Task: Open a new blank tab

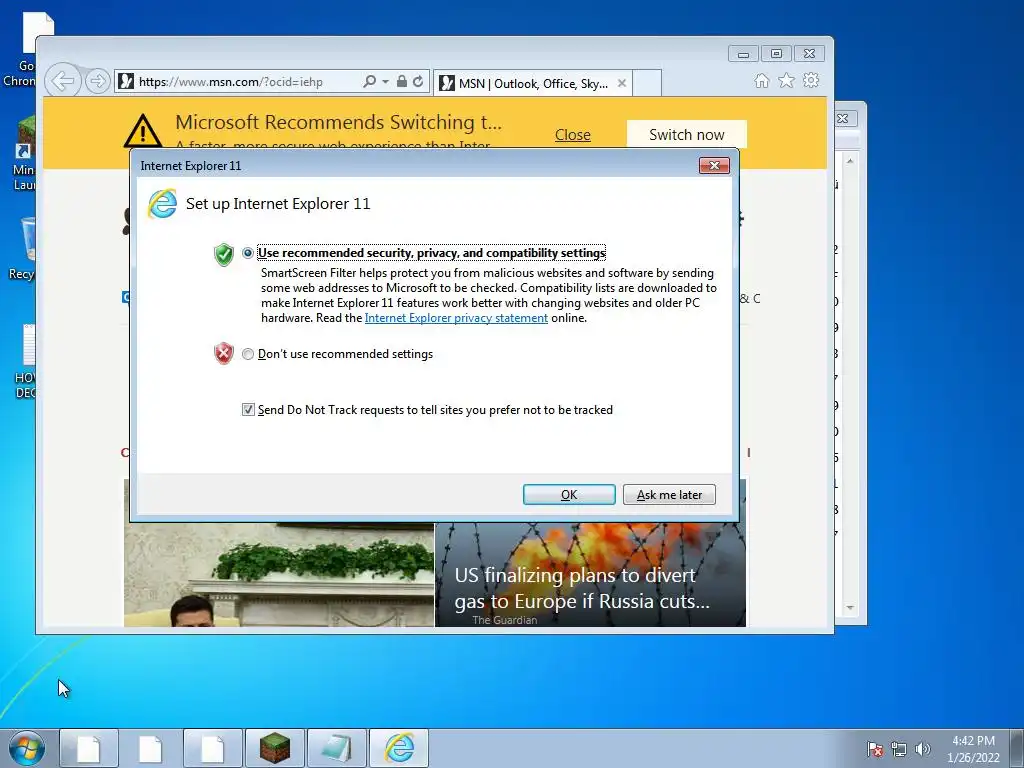Action: pyautogui.click(x=647, y=83)
